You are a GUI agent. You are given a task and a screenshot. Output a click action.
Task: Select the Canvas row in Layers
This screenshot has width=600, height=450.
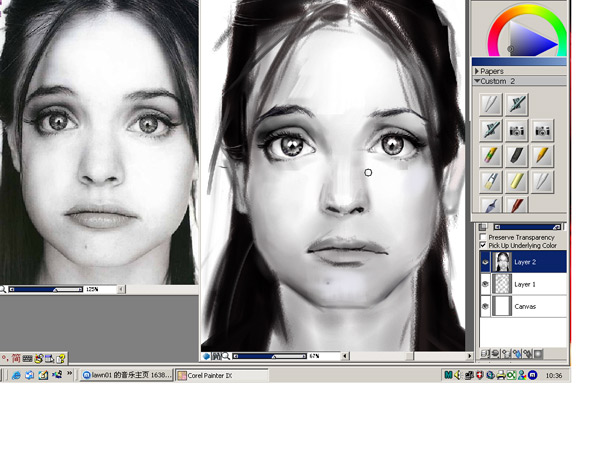pyautogui.click(x=523, y=307)
